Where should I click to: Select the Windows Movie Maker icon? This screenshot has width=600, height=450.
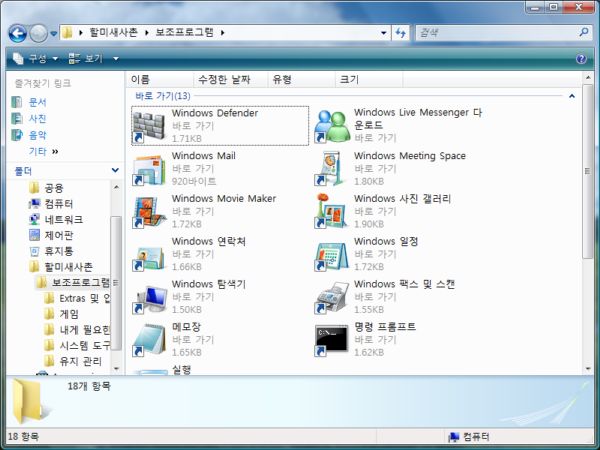click(x=149, y=212)
